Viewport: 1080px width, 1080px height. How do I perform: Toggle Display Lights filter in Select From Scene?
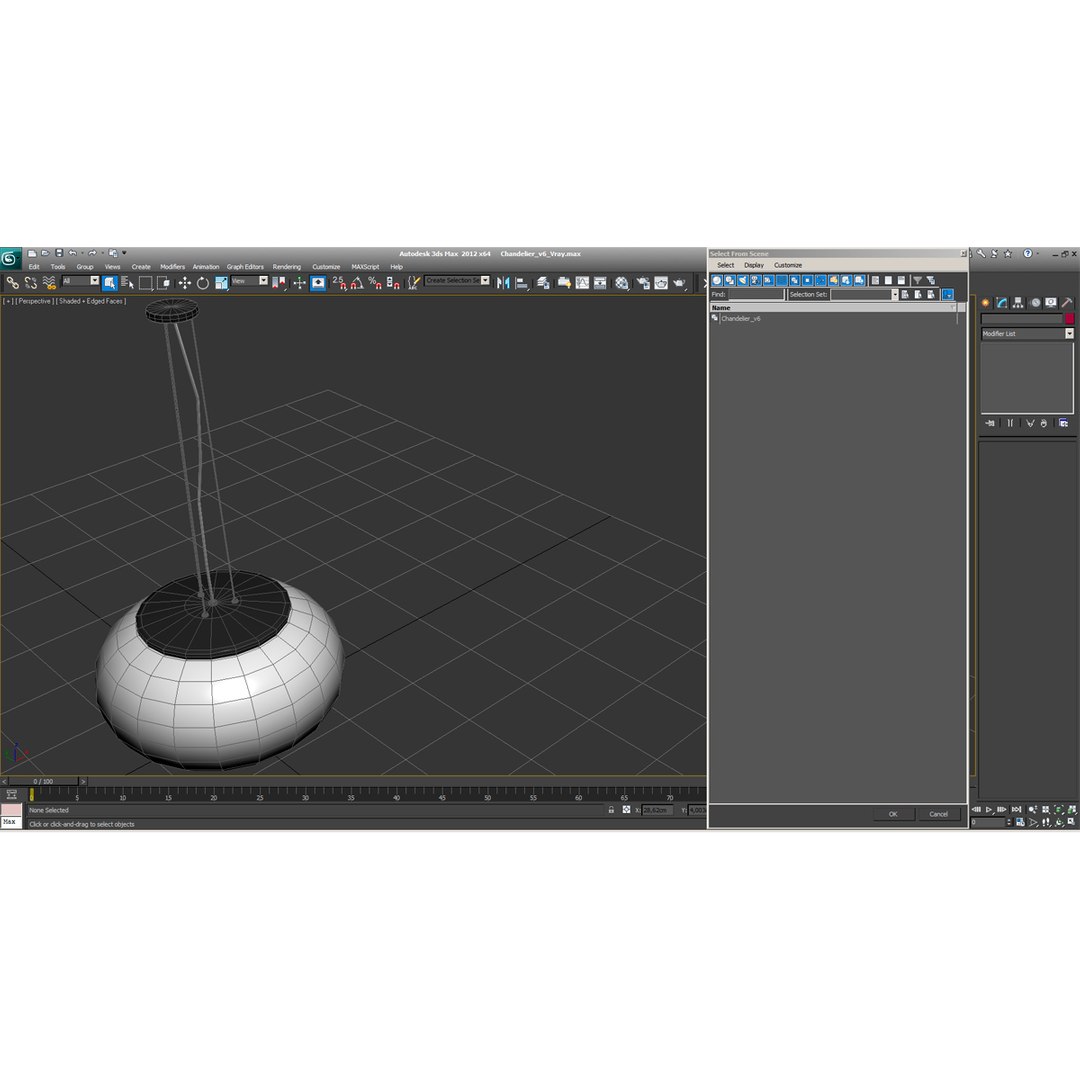pos(743,280)
